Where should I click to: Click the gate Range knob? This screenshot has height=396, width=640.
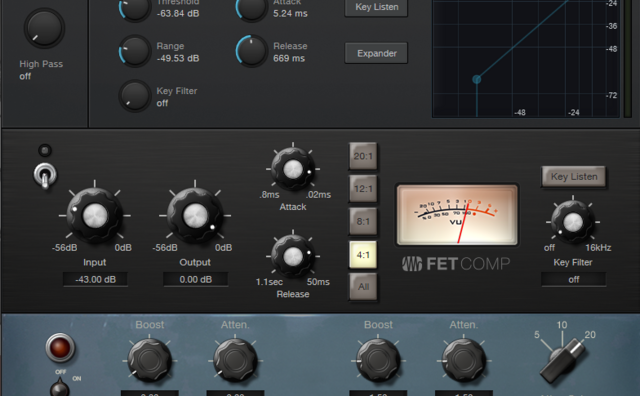pyautogui.click(x=135, y=51)
